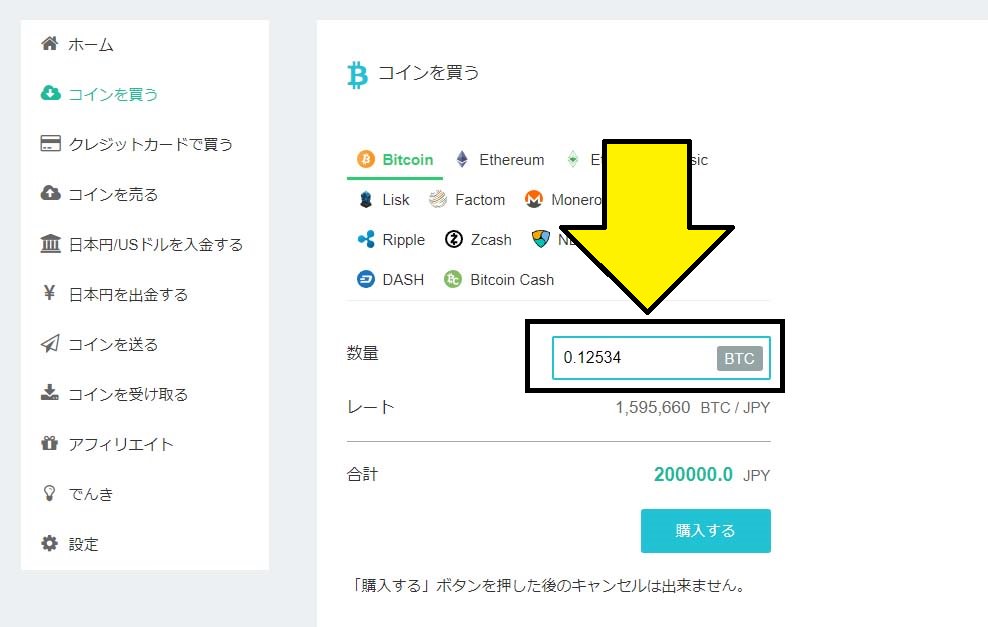Click the settings gear icon

(x=49, y=544)
